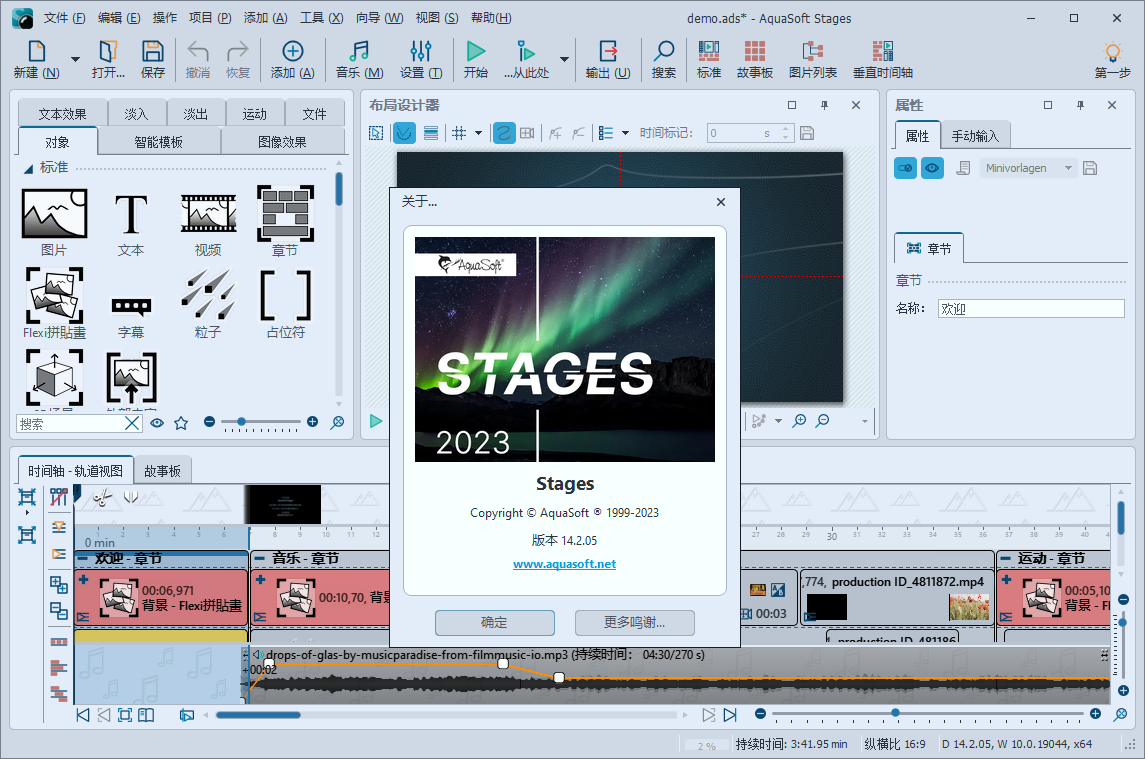Toggle the grid icon in layout designer
1145x759 pixels.
point(459,133)
